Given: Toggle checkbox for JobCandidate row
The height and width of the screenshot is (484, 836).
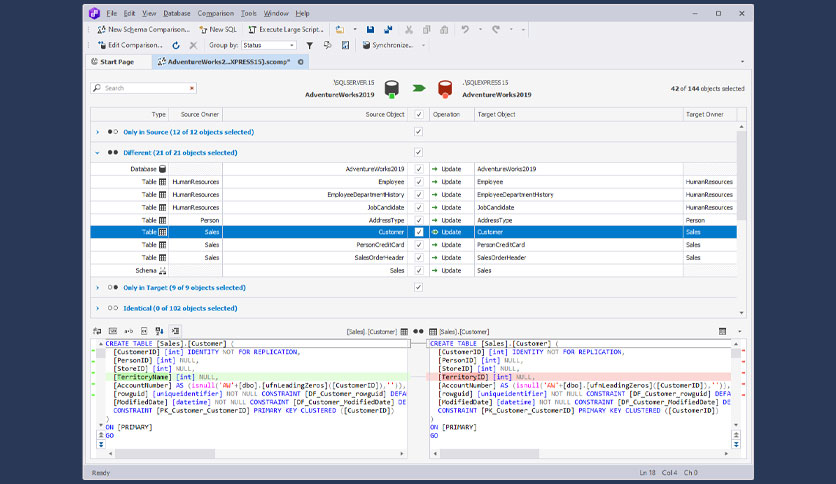Looking at the screenshot, I should 419,207.
